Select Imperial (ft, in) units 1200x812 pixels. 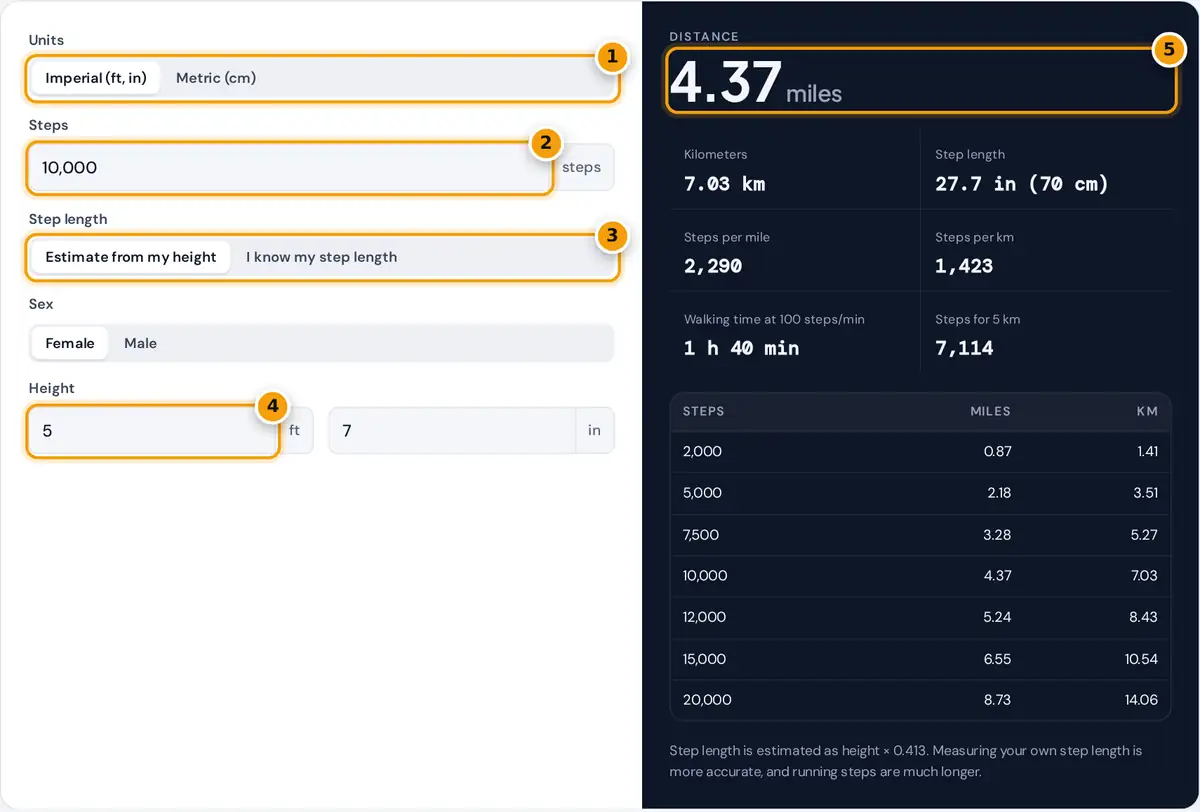coord(96,78)
